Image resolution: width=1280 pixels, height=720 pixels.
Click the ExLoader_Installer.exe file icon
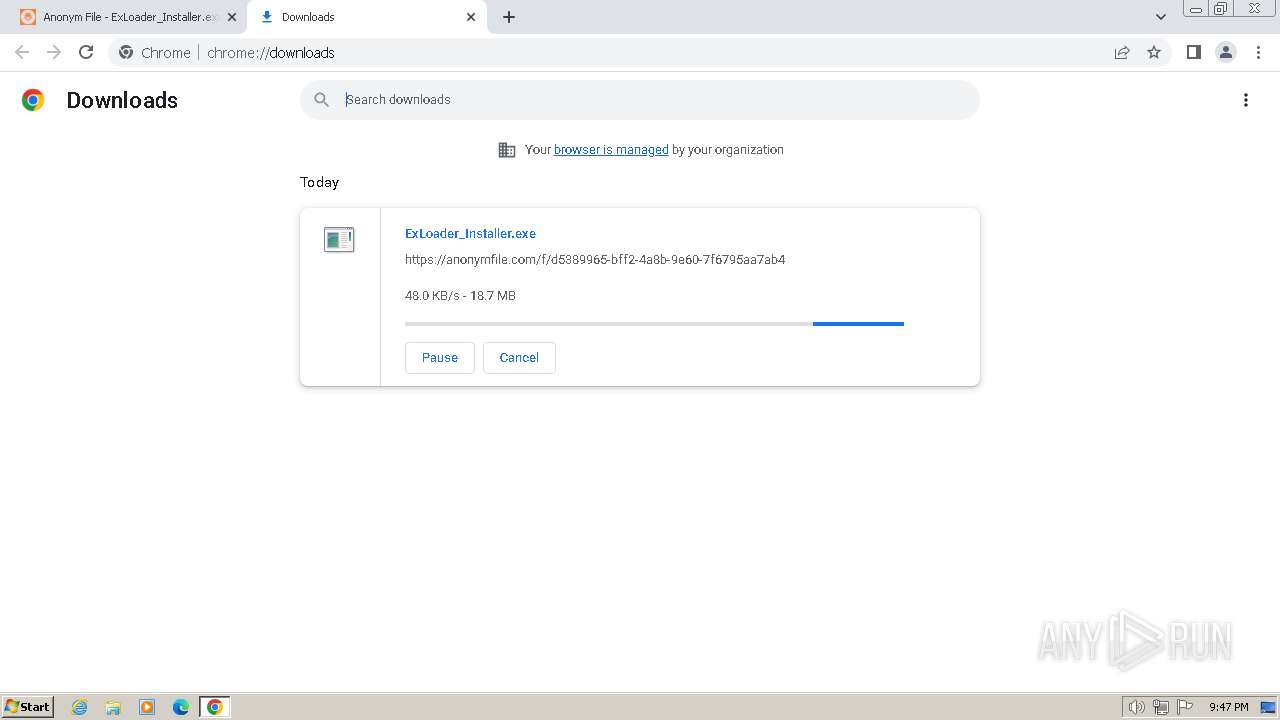[339, 239]
